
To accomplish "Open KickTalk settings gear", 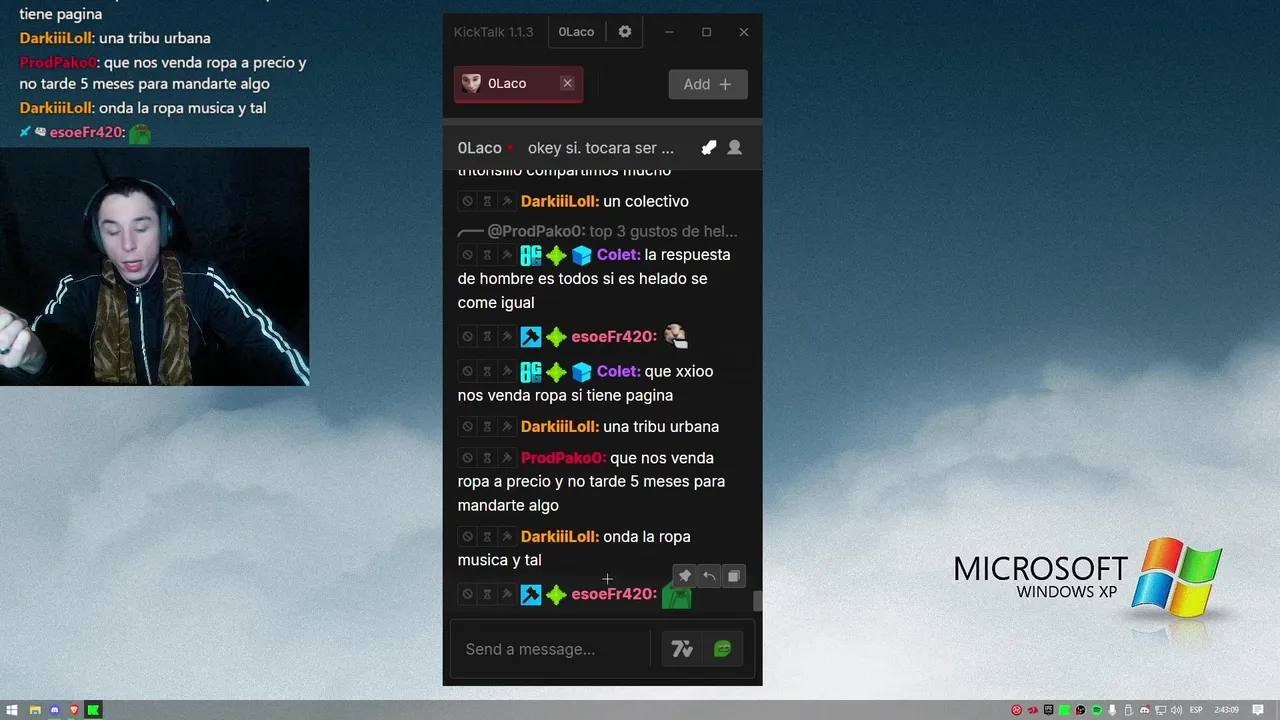I will pyautogui.click(x=625, y=32).
